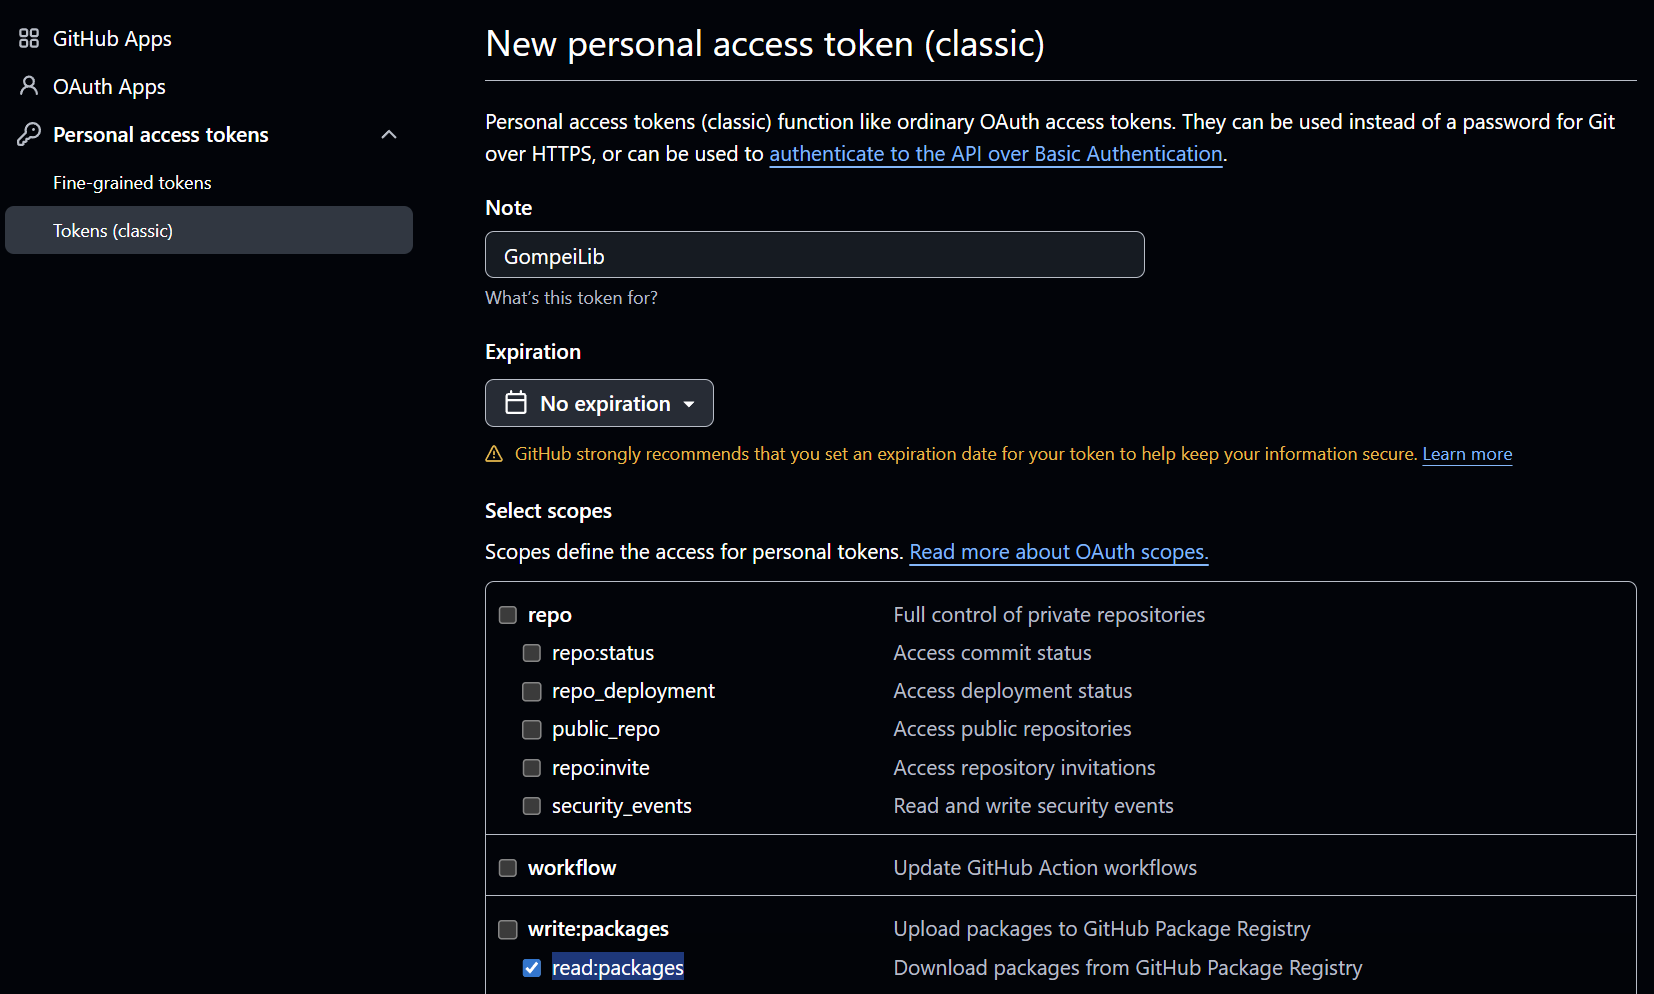
Task: Click the OAuth Apps person icon
Action: pos(28,86)
